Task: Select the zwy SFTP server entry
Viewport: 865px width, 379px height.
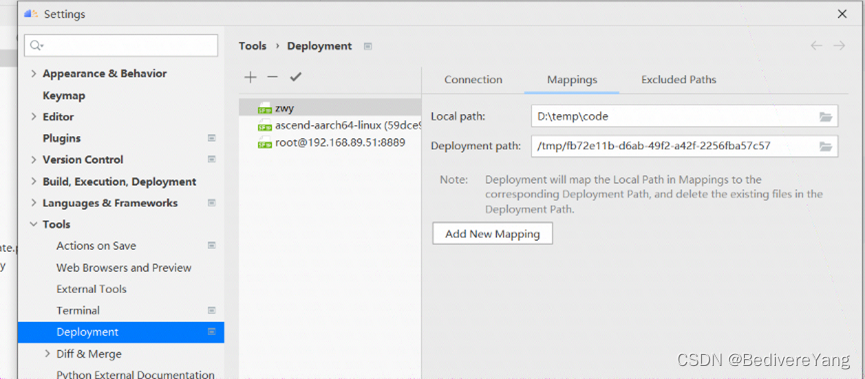Action: [x=330, y=108]
